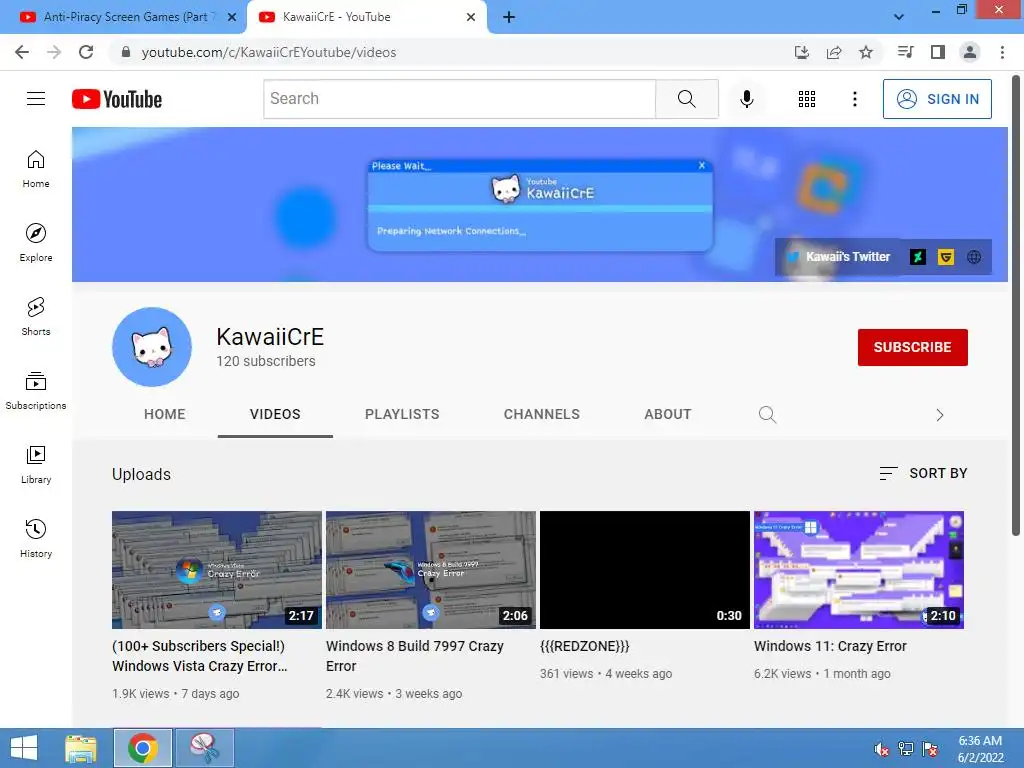Click the YouTube logo
Viewport: 1024px width, 768px height.
pyautogui.click(x=117, y=99)
